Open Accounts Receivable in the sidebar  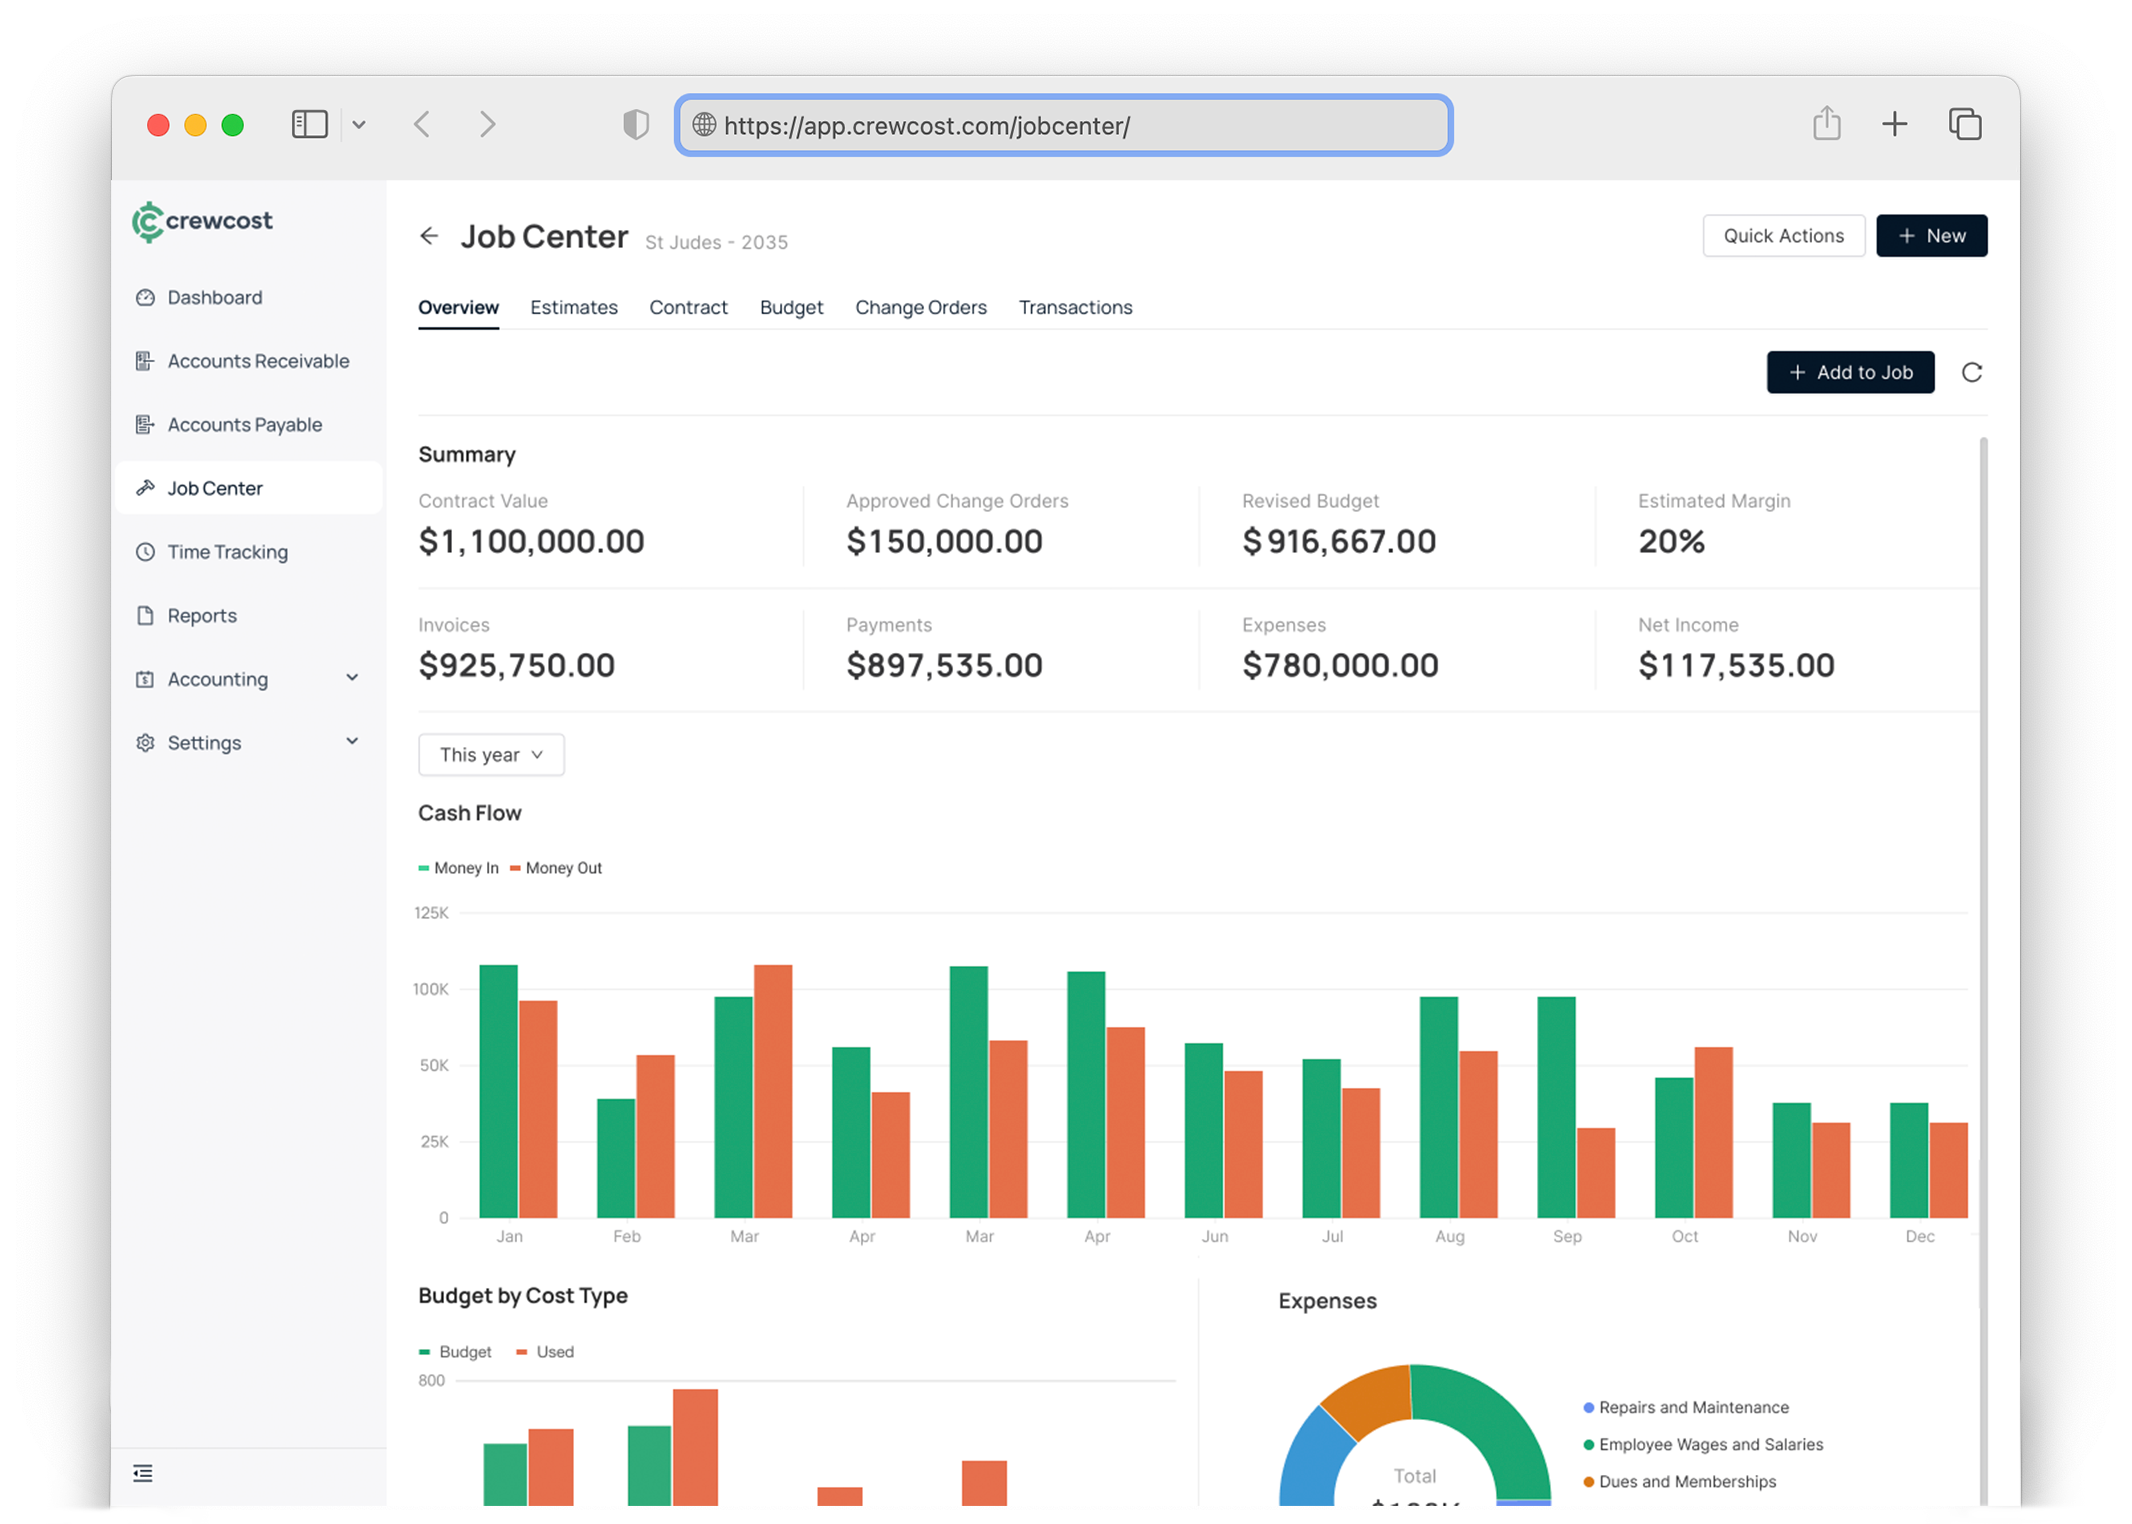tap(248, 361)
